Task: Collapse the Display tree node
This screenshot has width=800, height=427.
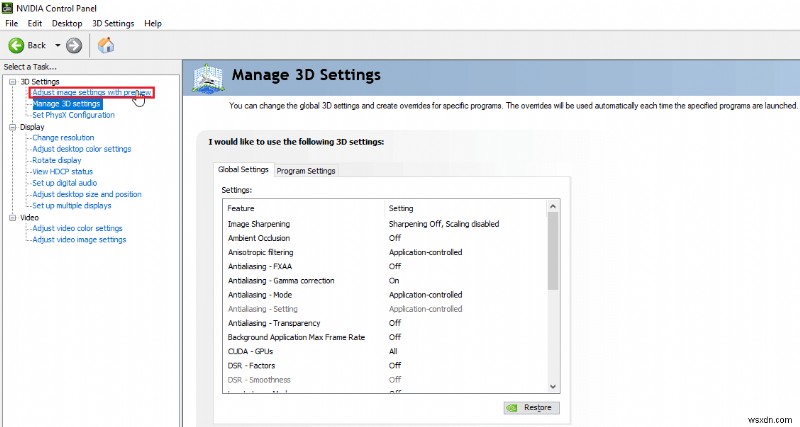Action: (x=13, y=127)
